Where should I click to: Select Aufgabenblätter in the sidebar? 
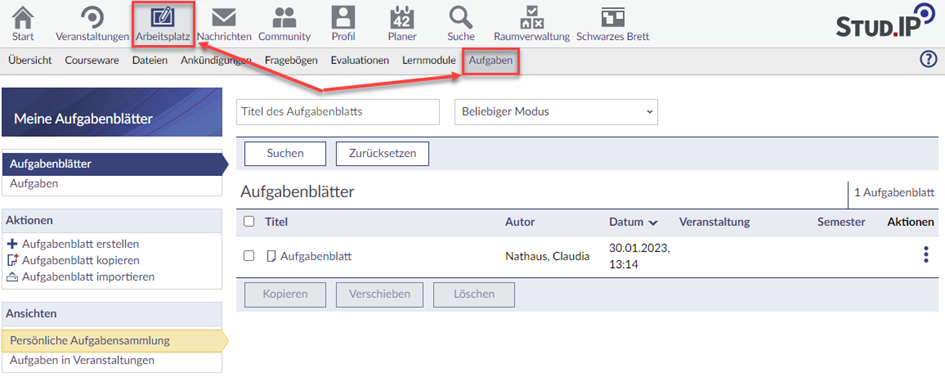click(x=112, y=163)
